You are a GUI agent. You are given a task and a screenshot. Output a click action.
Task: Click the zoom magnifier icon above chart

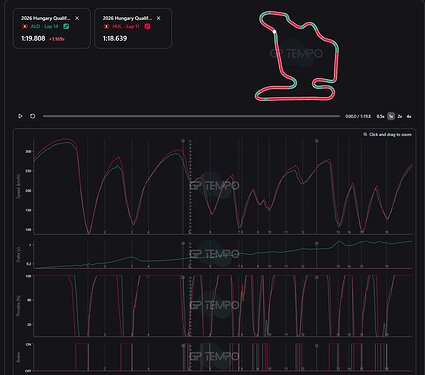365,134
